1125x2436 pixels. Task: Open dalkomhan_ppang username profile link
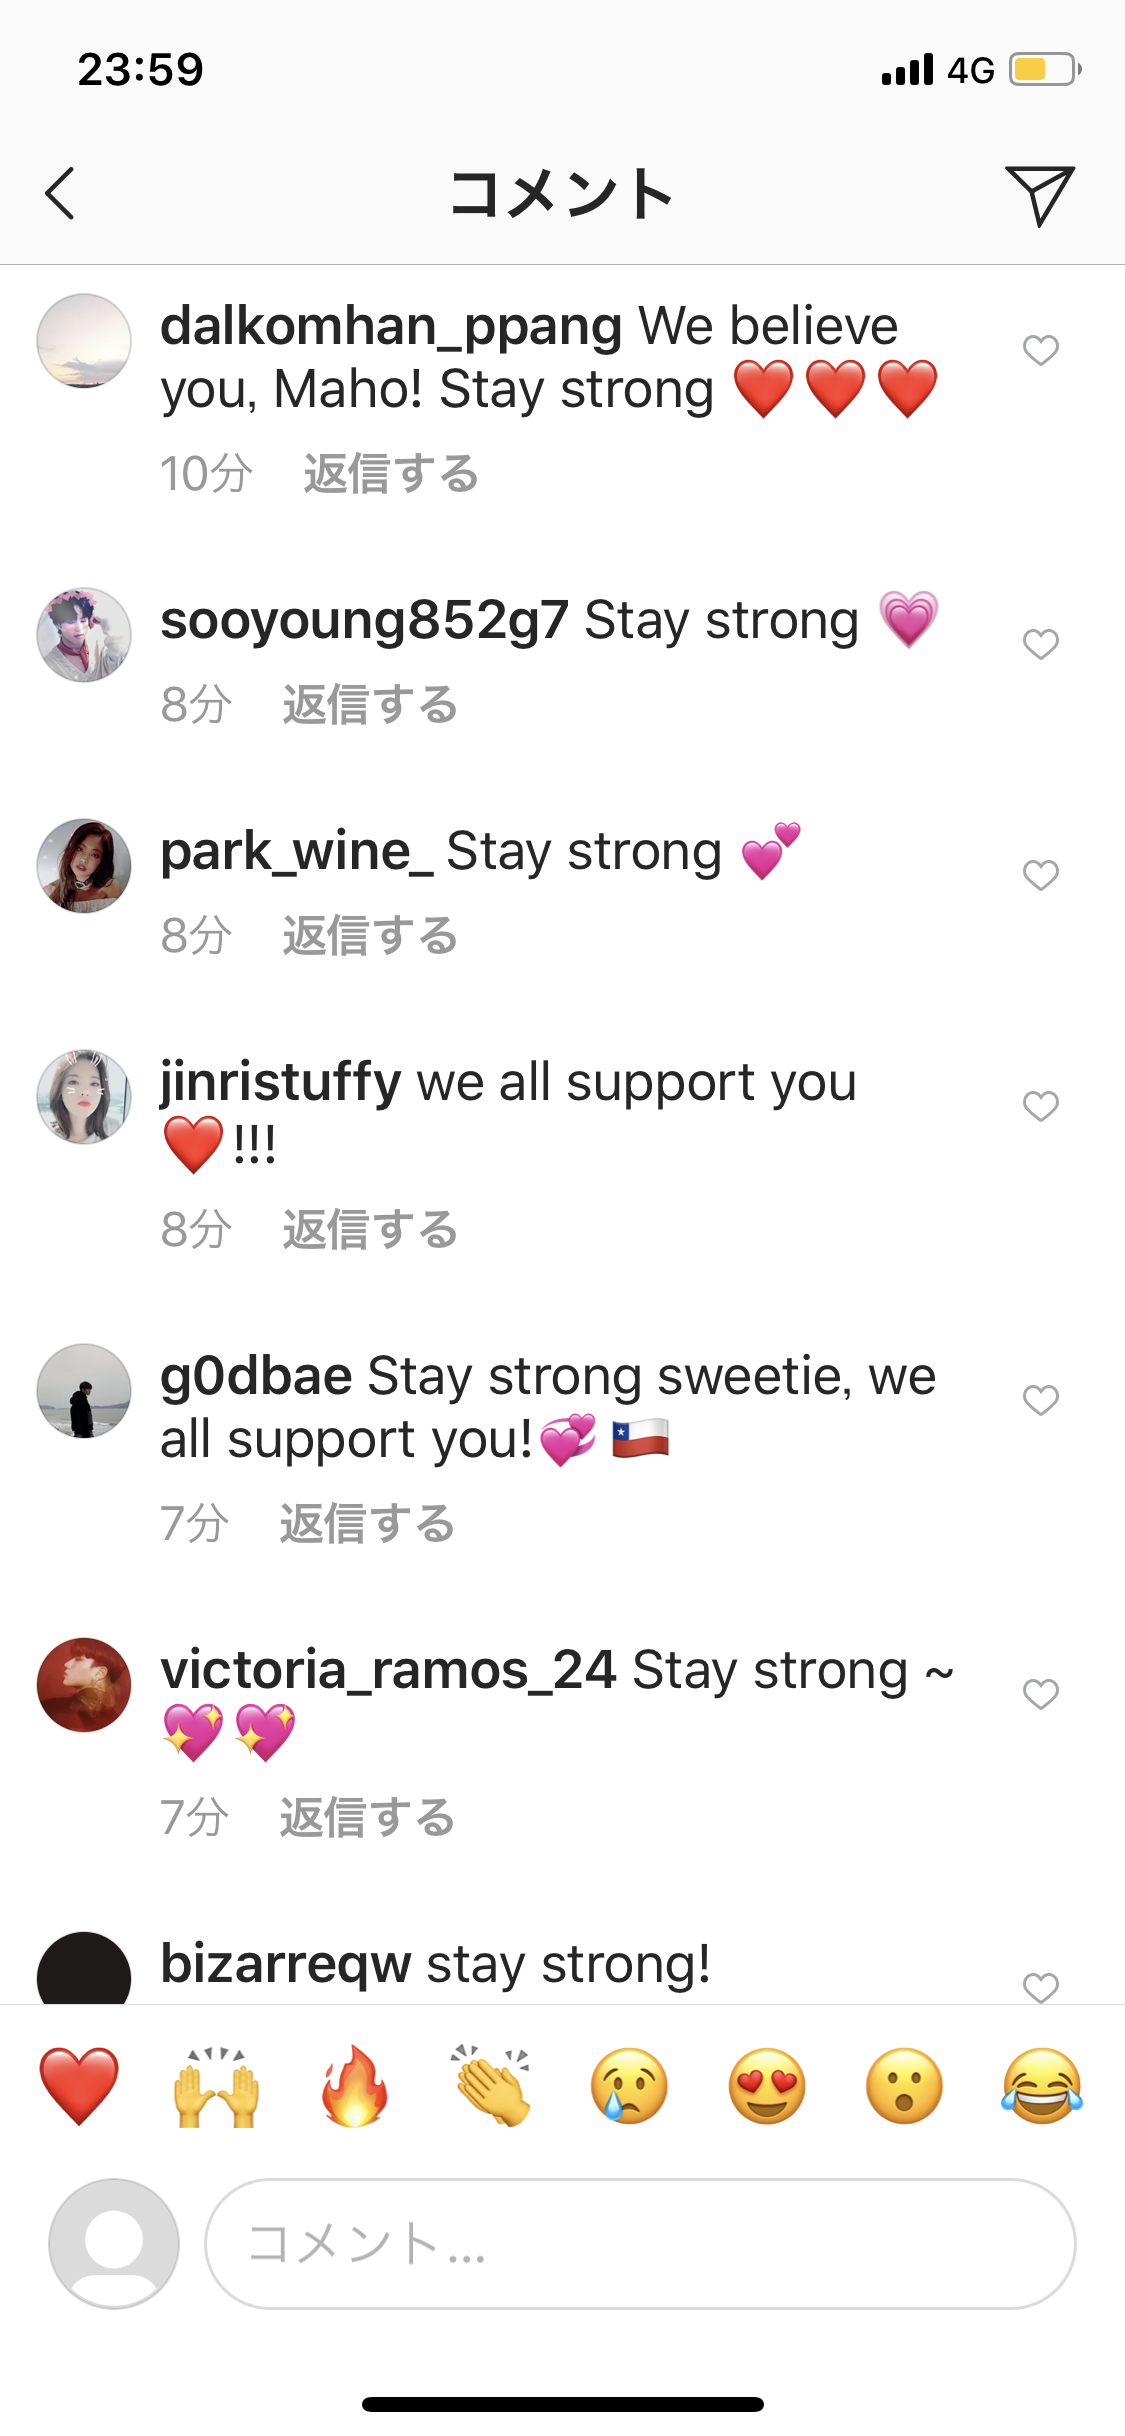tap(391, 328)
